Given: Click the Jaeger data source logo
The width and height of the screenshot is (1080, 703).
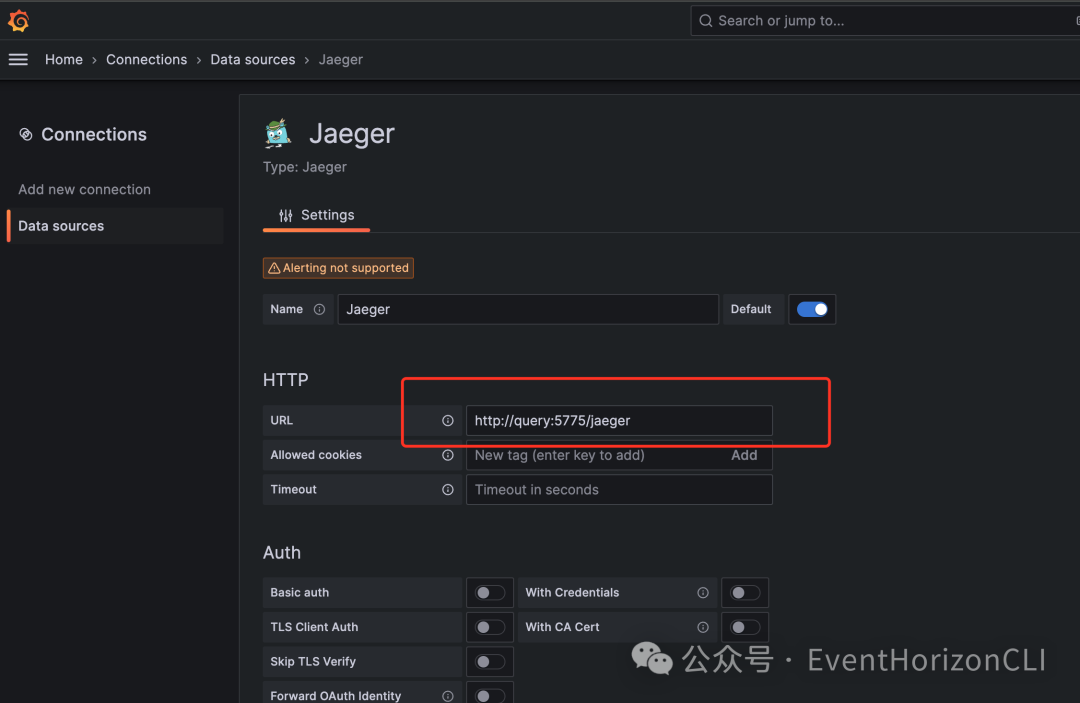Looking at the screenshot, I should point(278,133).
